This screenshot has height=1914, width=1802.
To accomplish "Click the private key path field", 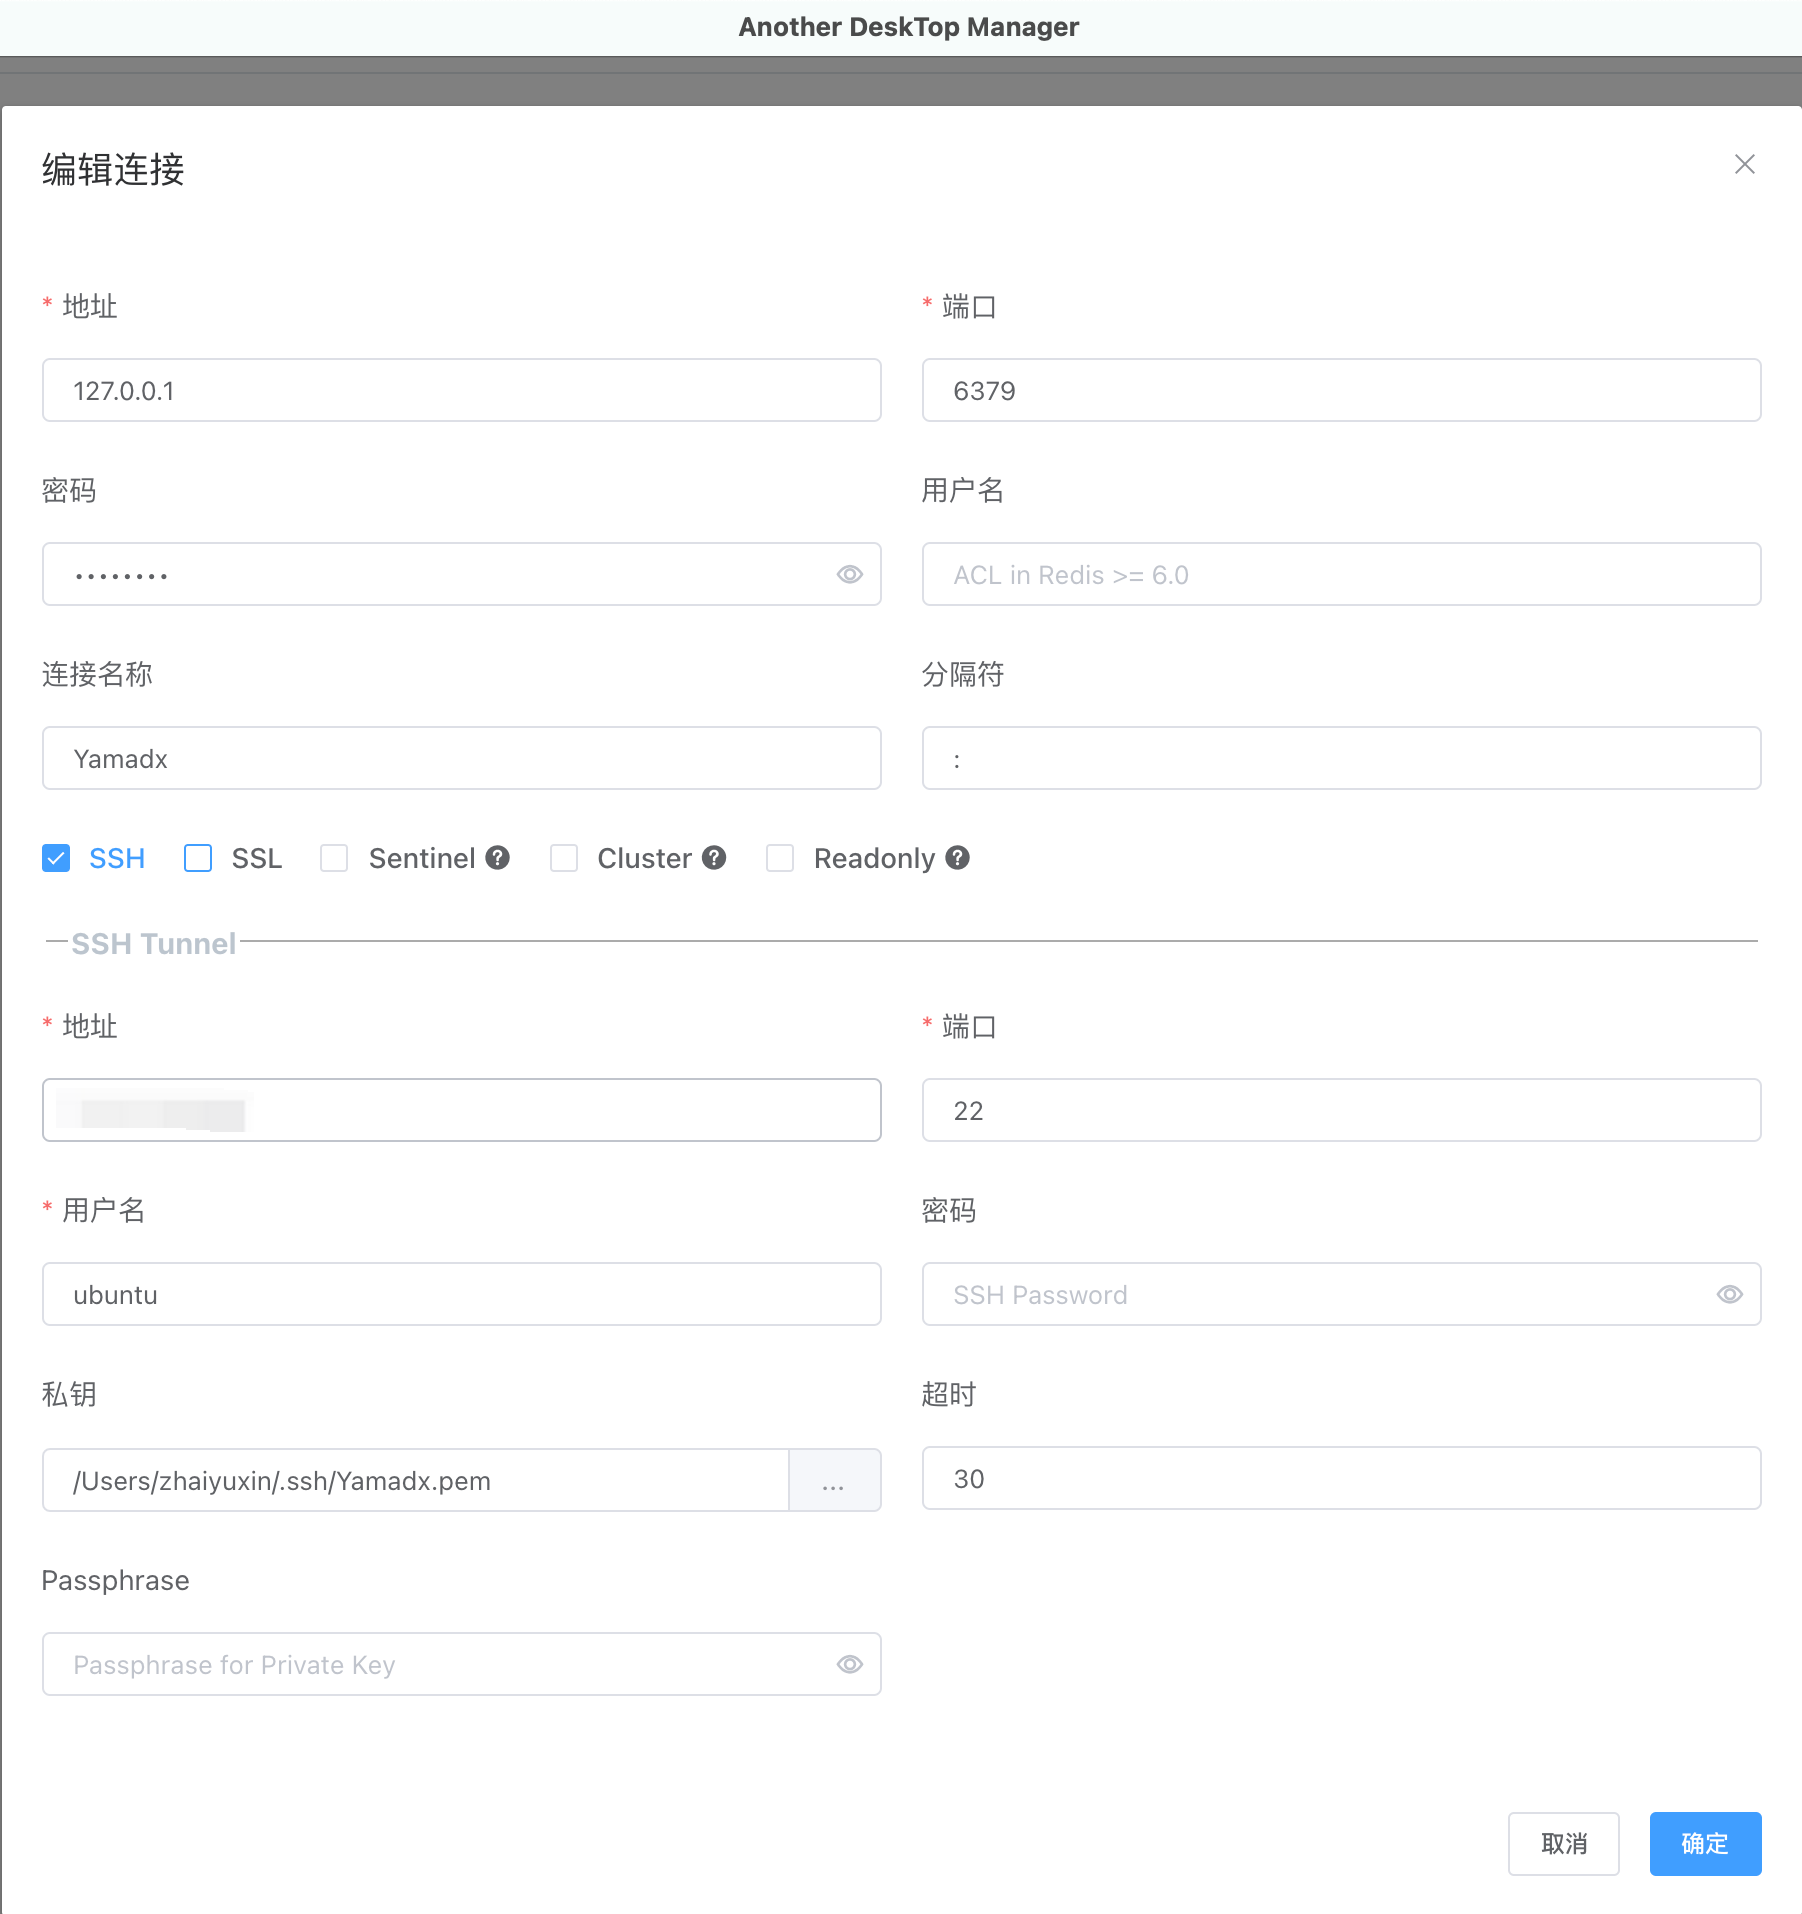I will [416, 1480].
